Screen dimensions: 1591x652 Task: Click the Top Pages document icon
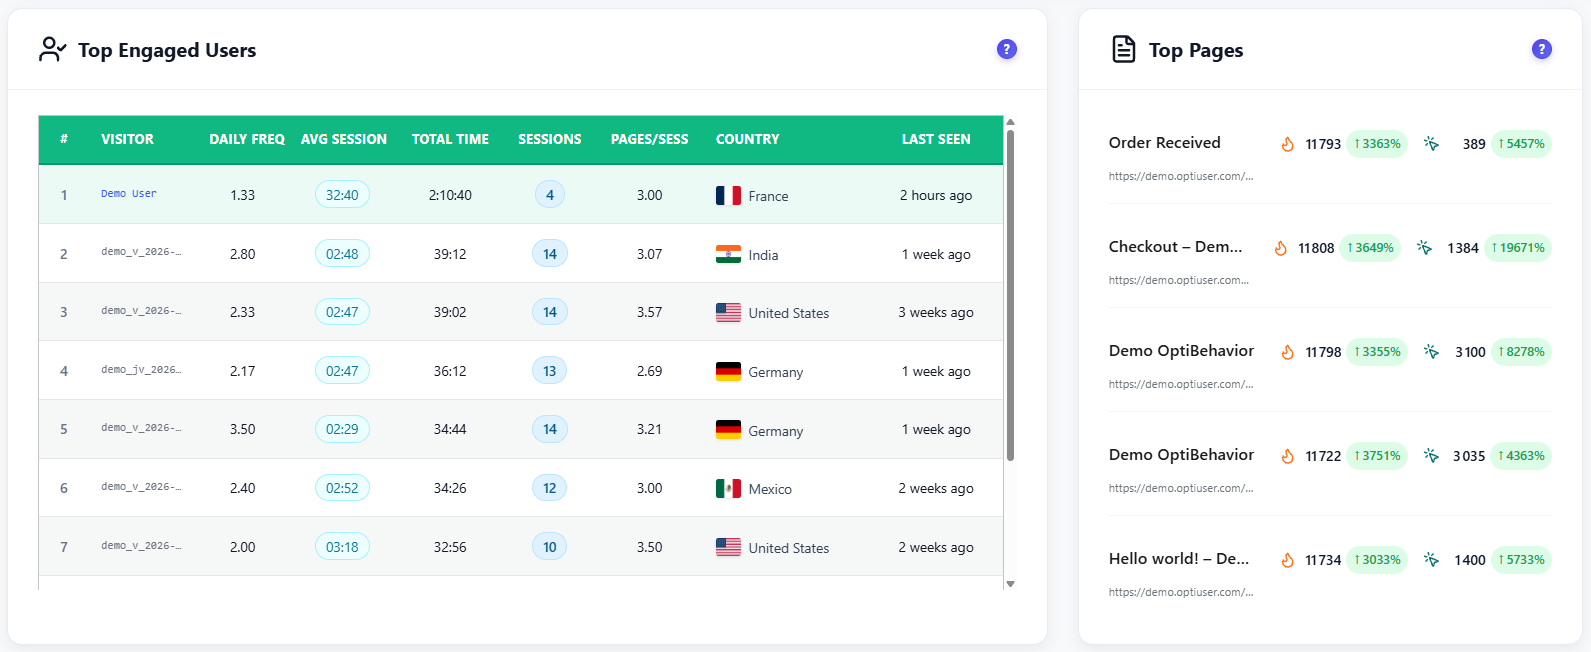pos(1124,49)
